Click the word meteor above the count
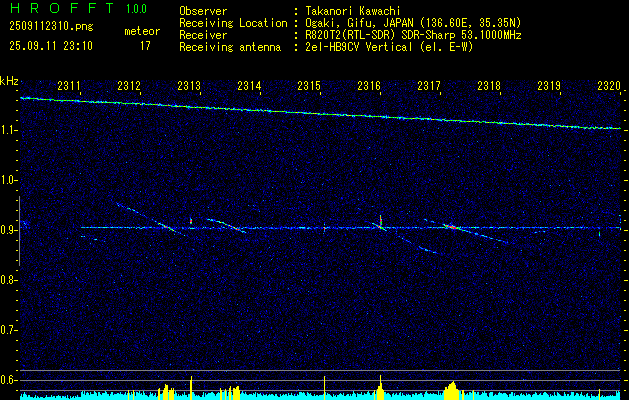 click(142, 31)
